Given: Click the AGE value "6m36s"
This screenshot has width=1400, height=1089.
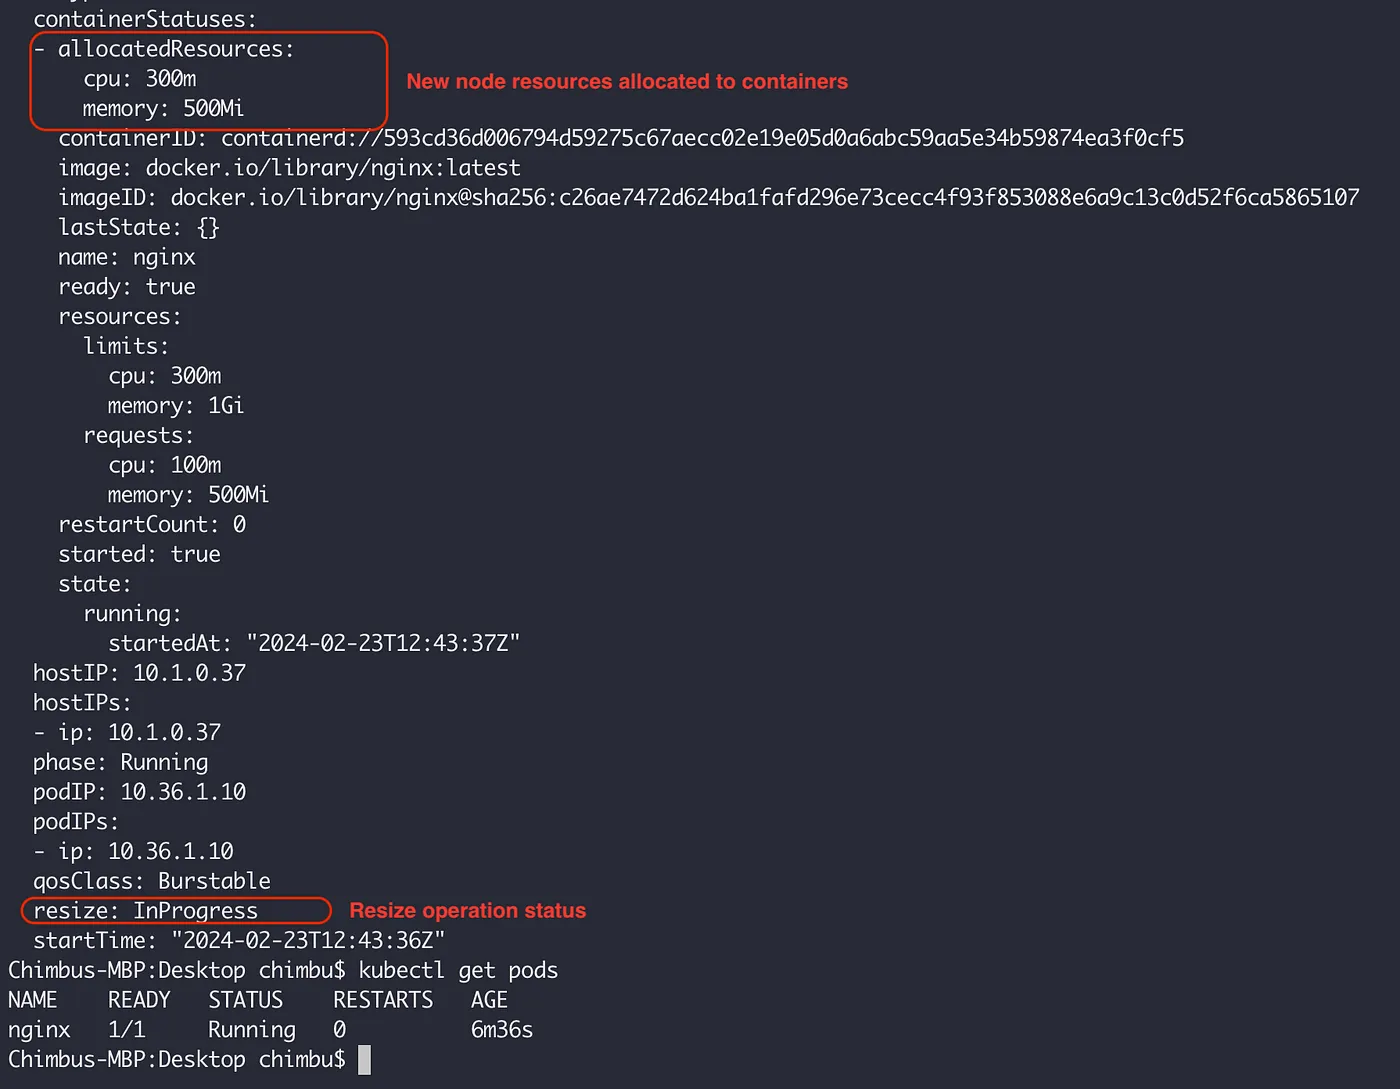Looking at the screenshot, I should coord(501,1030).
